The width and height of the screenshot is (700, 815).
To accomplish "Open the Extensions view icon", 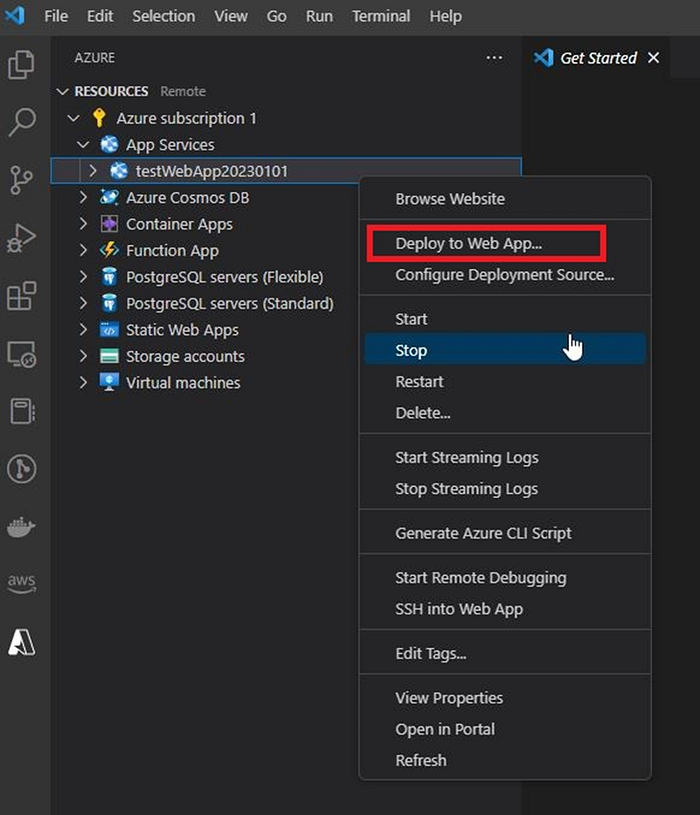I will tap(21, 296).
